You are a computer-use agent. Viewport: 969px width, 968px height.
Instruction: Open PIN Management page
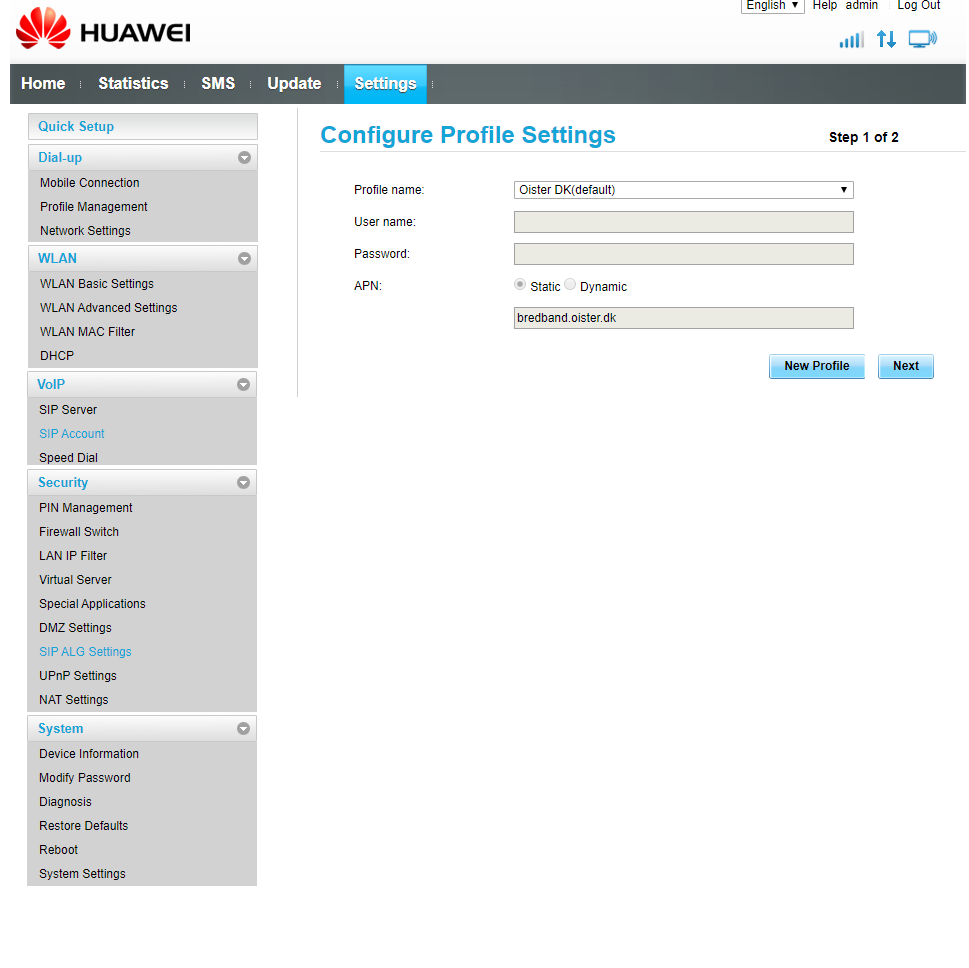coord(85,508)
